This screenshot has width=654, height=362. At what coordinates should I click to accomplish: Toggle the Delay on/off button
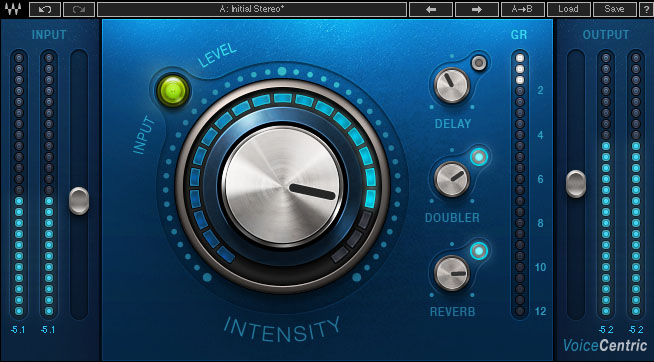(x=479, y=63)
